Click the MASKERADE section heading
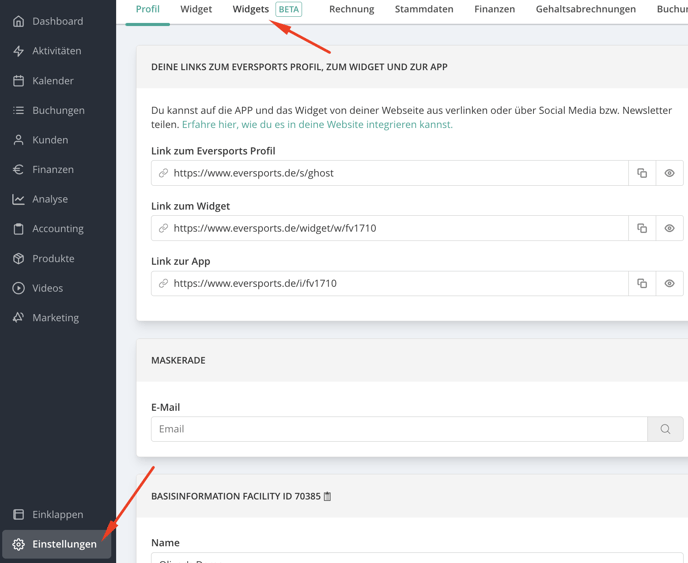The height and width of the screenshot is (563, 688). pyautogui.click(x=178, y=360)
